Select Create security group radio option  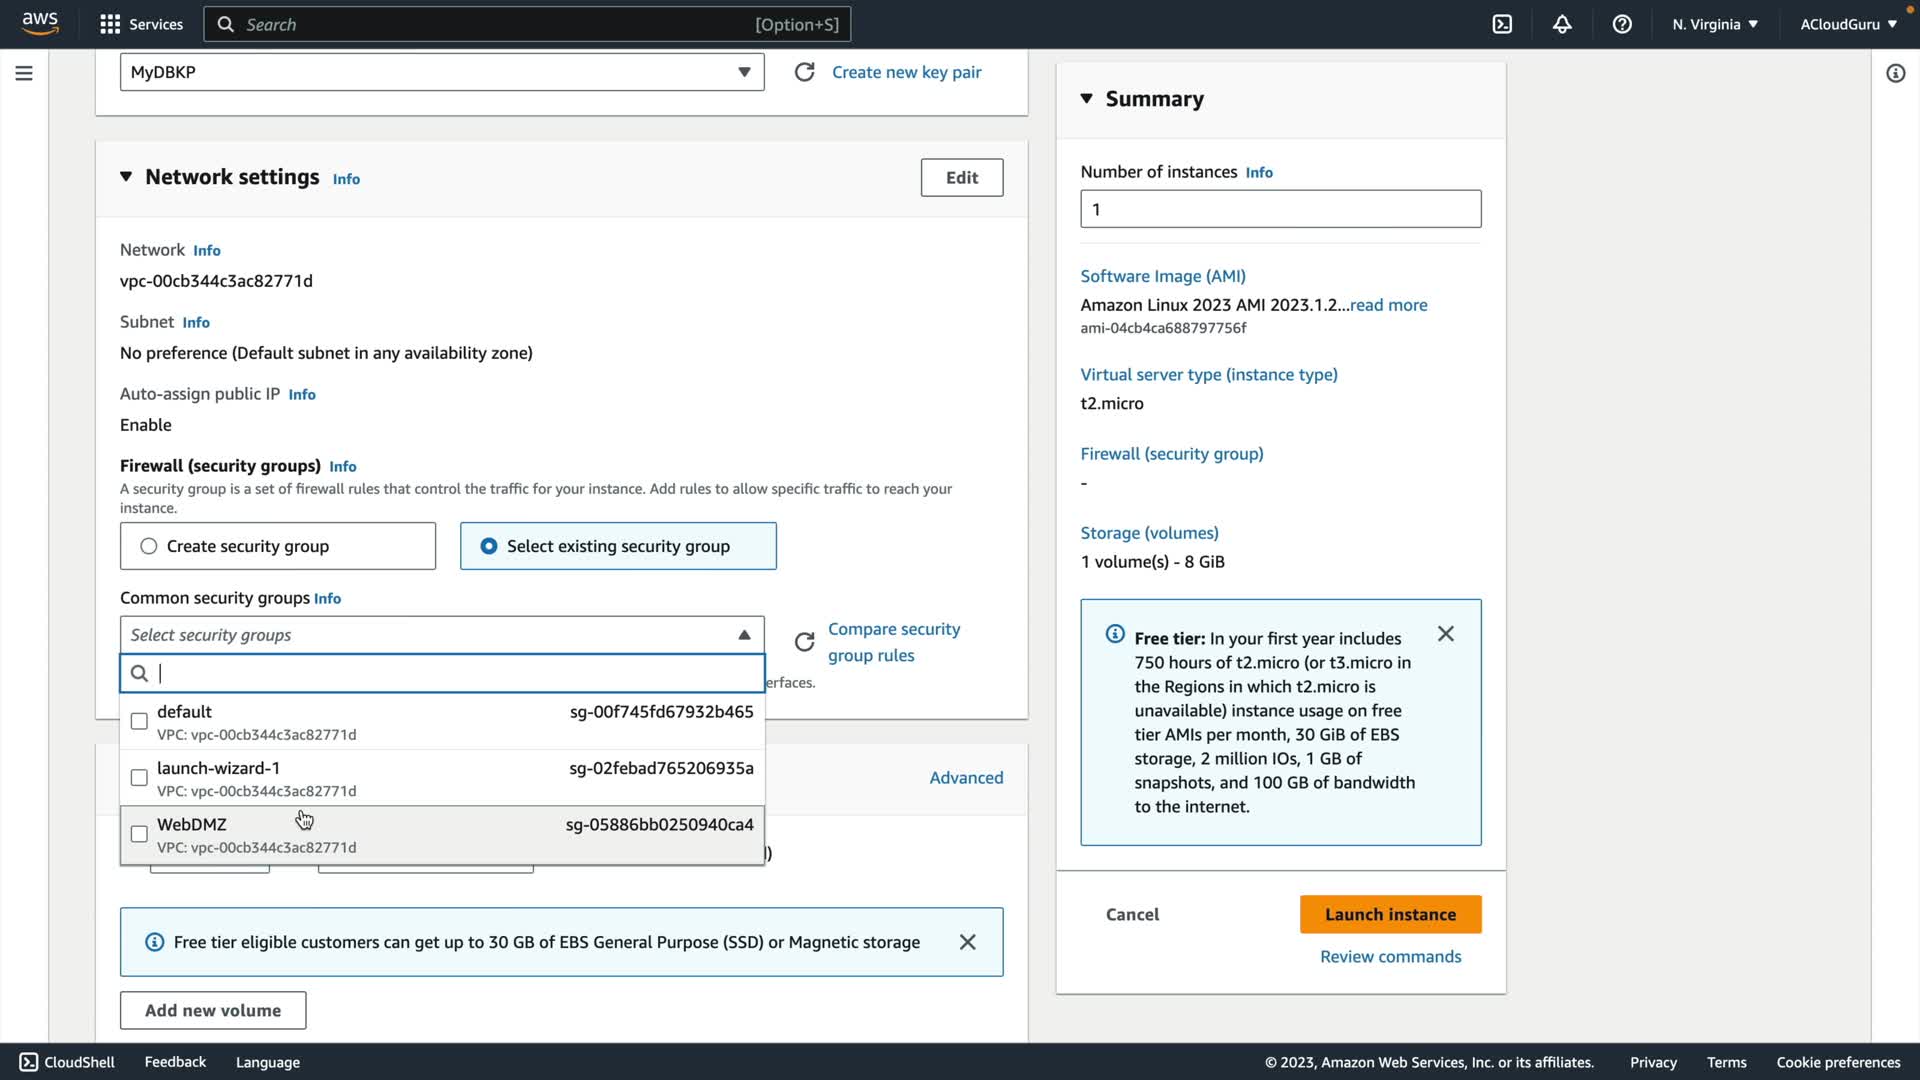click(x=149, y=546)
